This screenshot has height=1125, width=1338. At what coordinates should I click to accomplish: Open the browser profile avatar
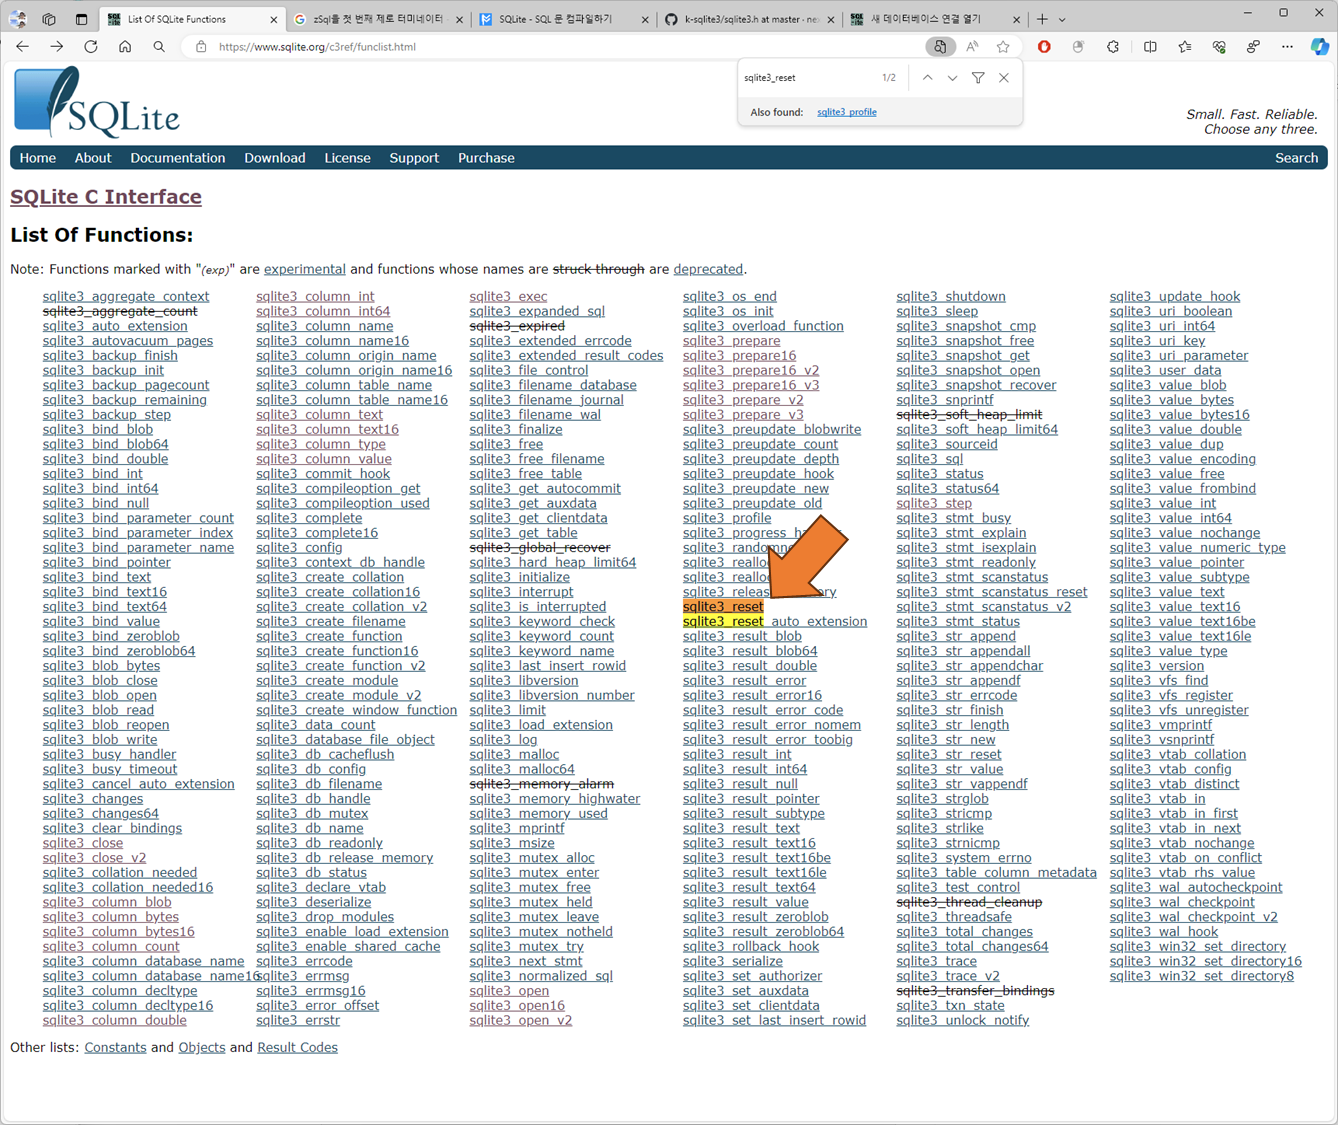pos(17,19)
